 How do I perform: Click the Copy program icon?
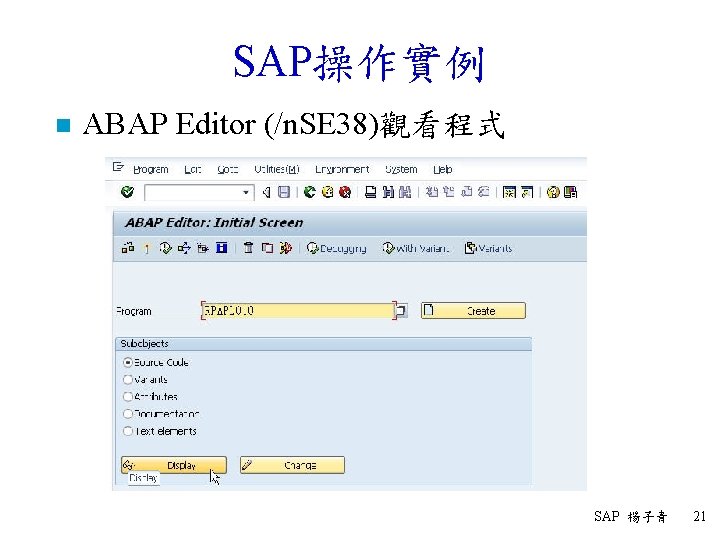click(267, 248)
